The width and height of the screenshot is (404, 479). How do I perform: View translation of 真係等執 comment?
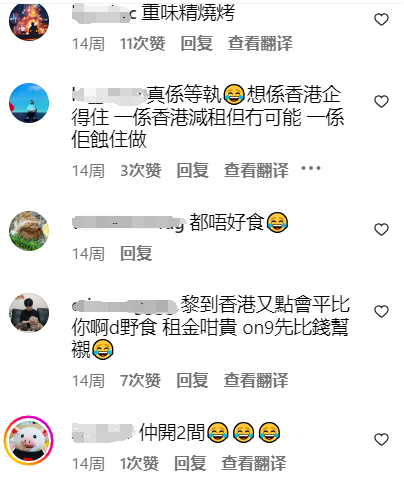tap(256, 171)
